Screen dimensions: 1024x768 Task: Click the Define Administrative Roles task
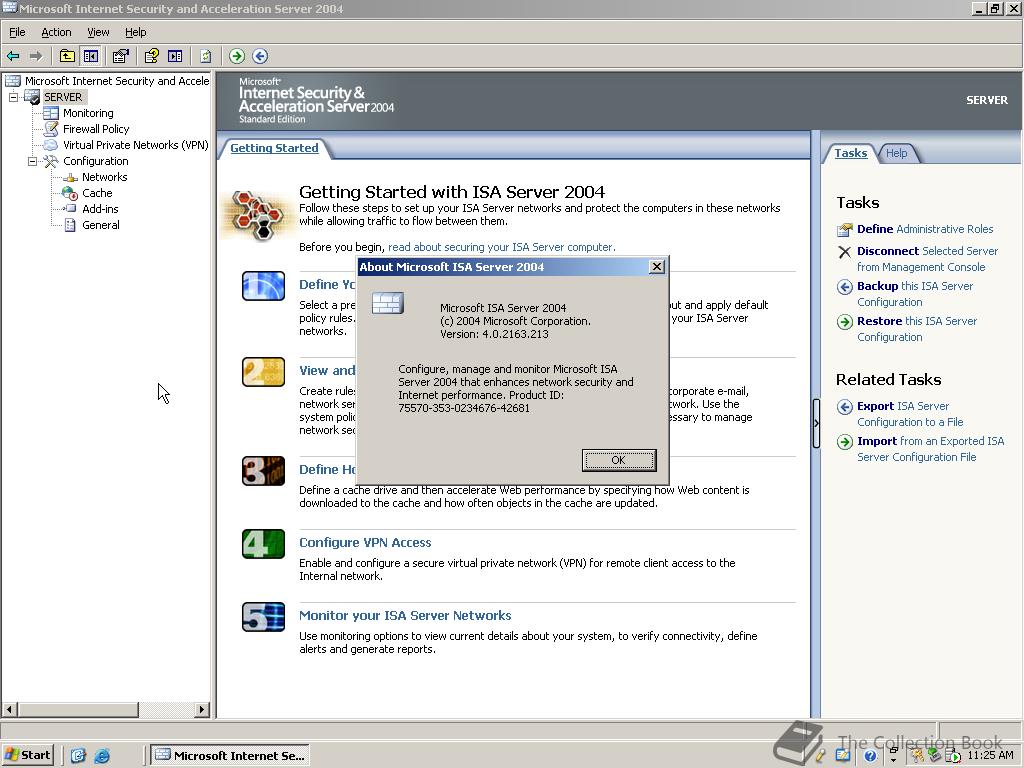(x=925, y=229)
